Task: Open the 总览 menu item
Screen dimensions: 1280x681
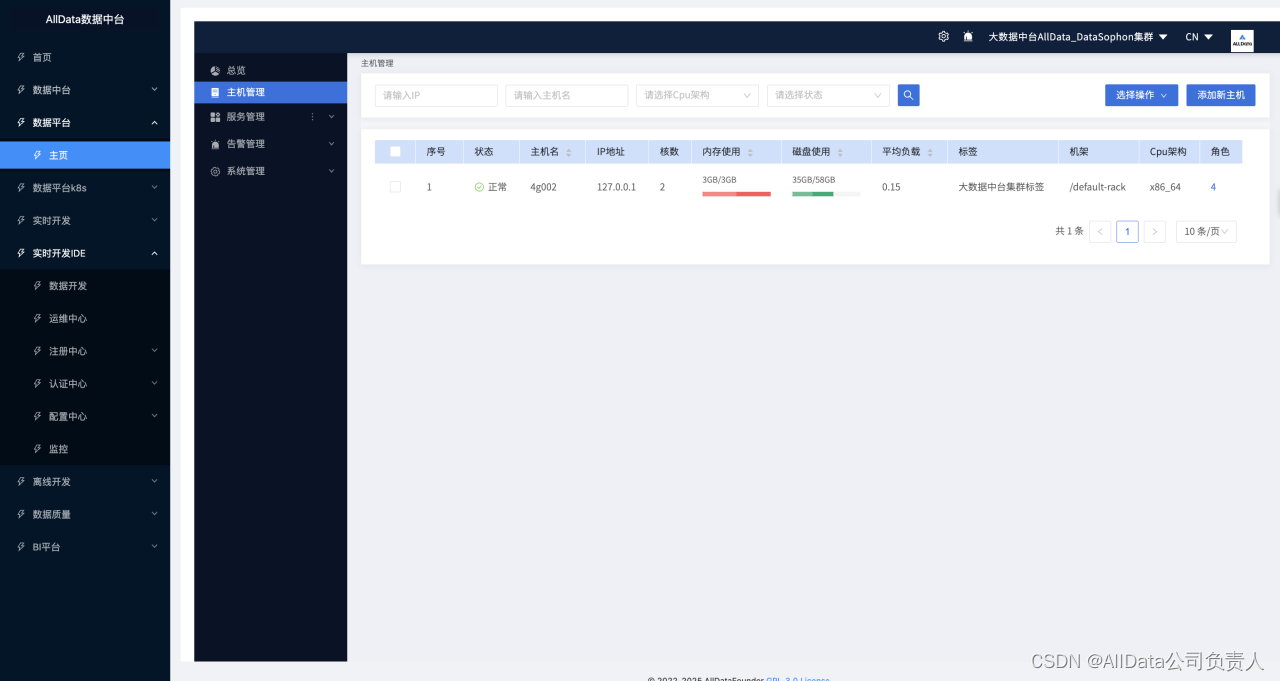Action: tap(270, 71)
